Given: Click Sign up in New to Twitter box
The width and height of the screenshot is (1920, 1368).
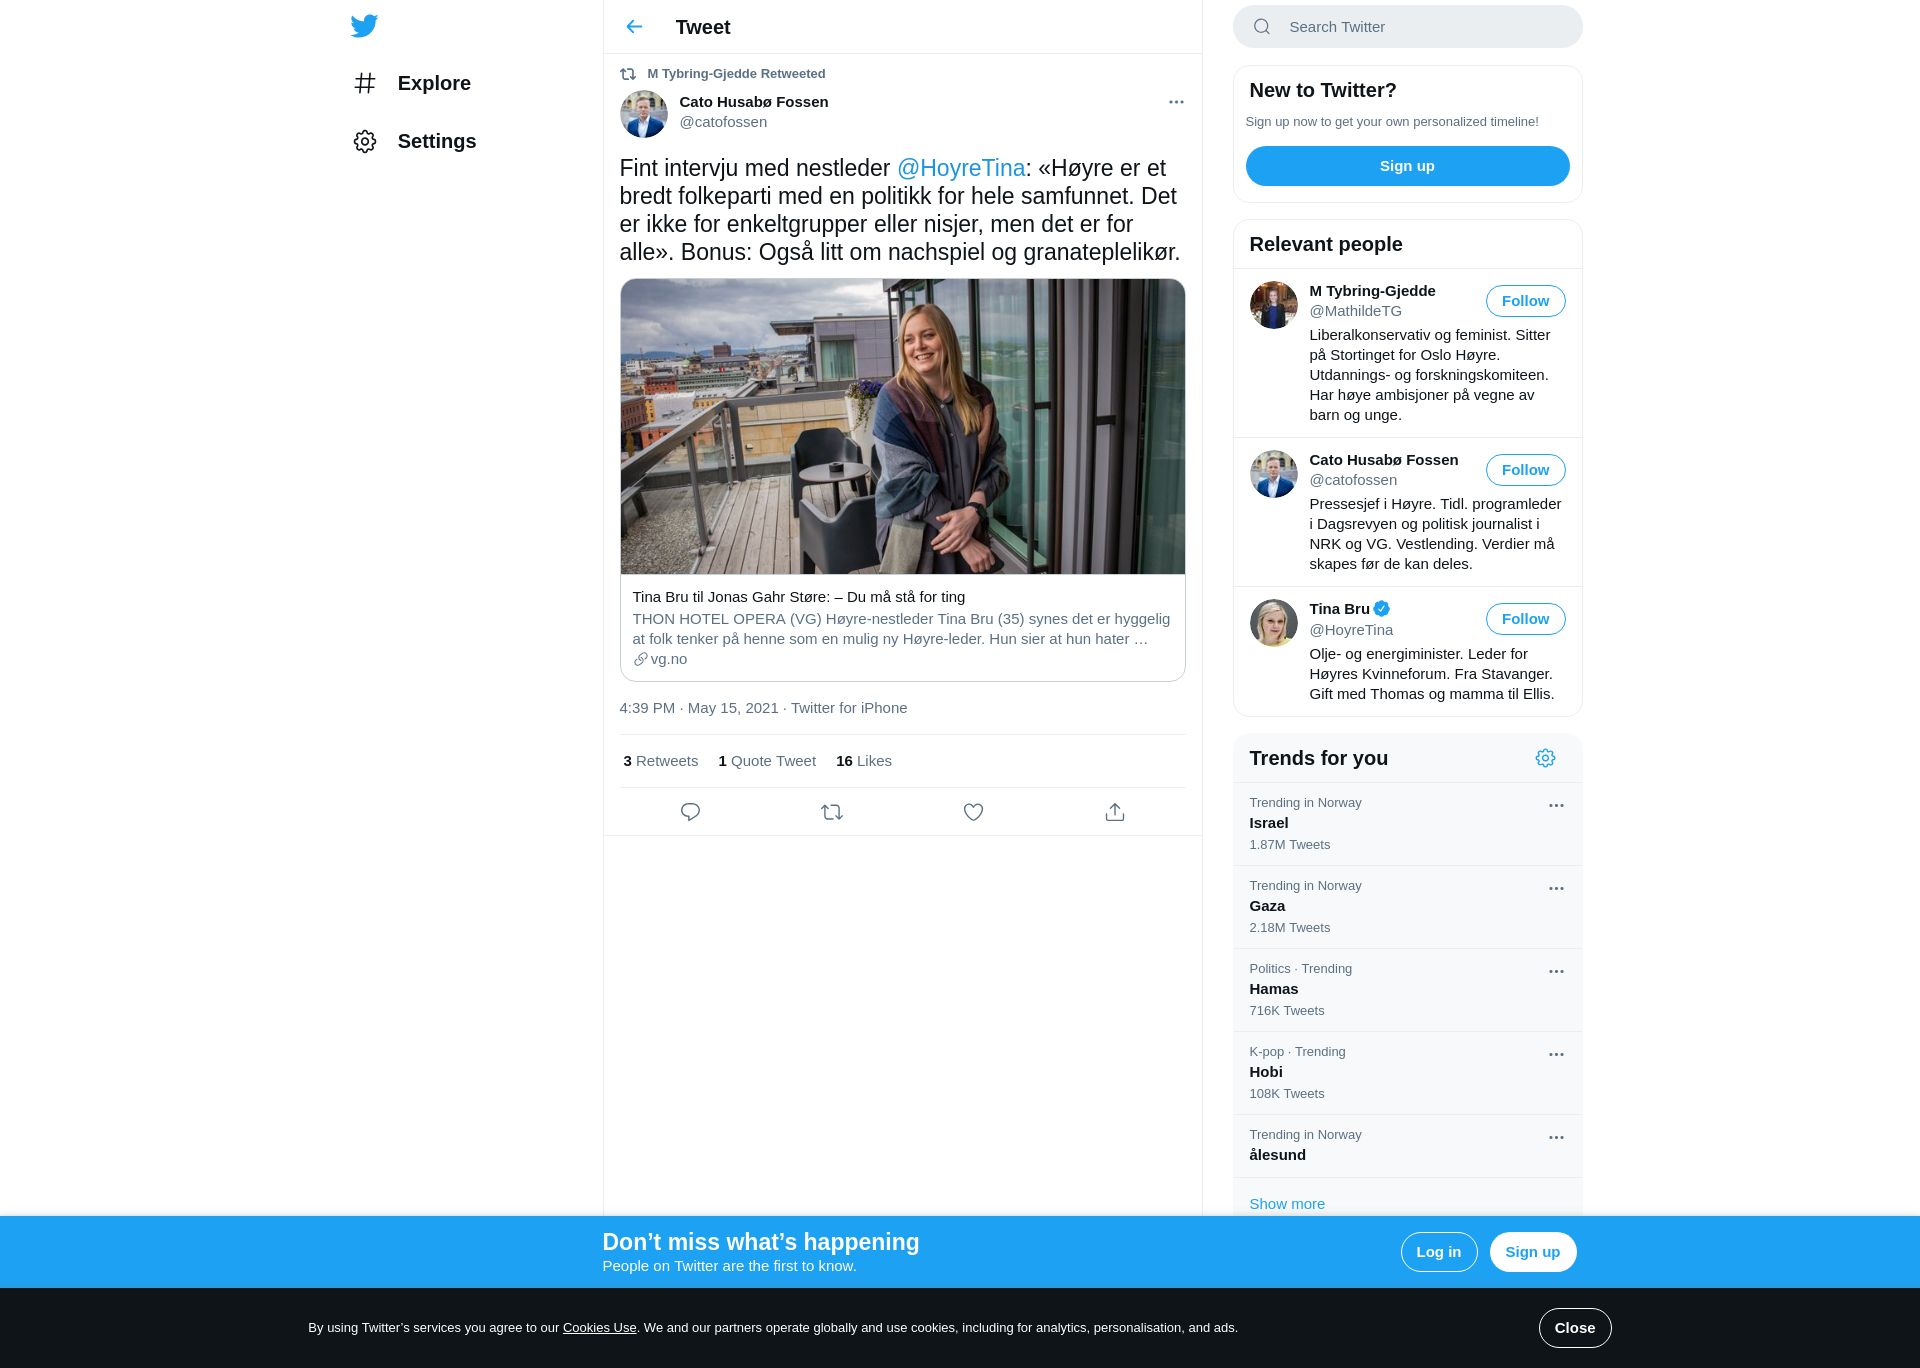Looking at the screenshot, I should coord(1407,166).
